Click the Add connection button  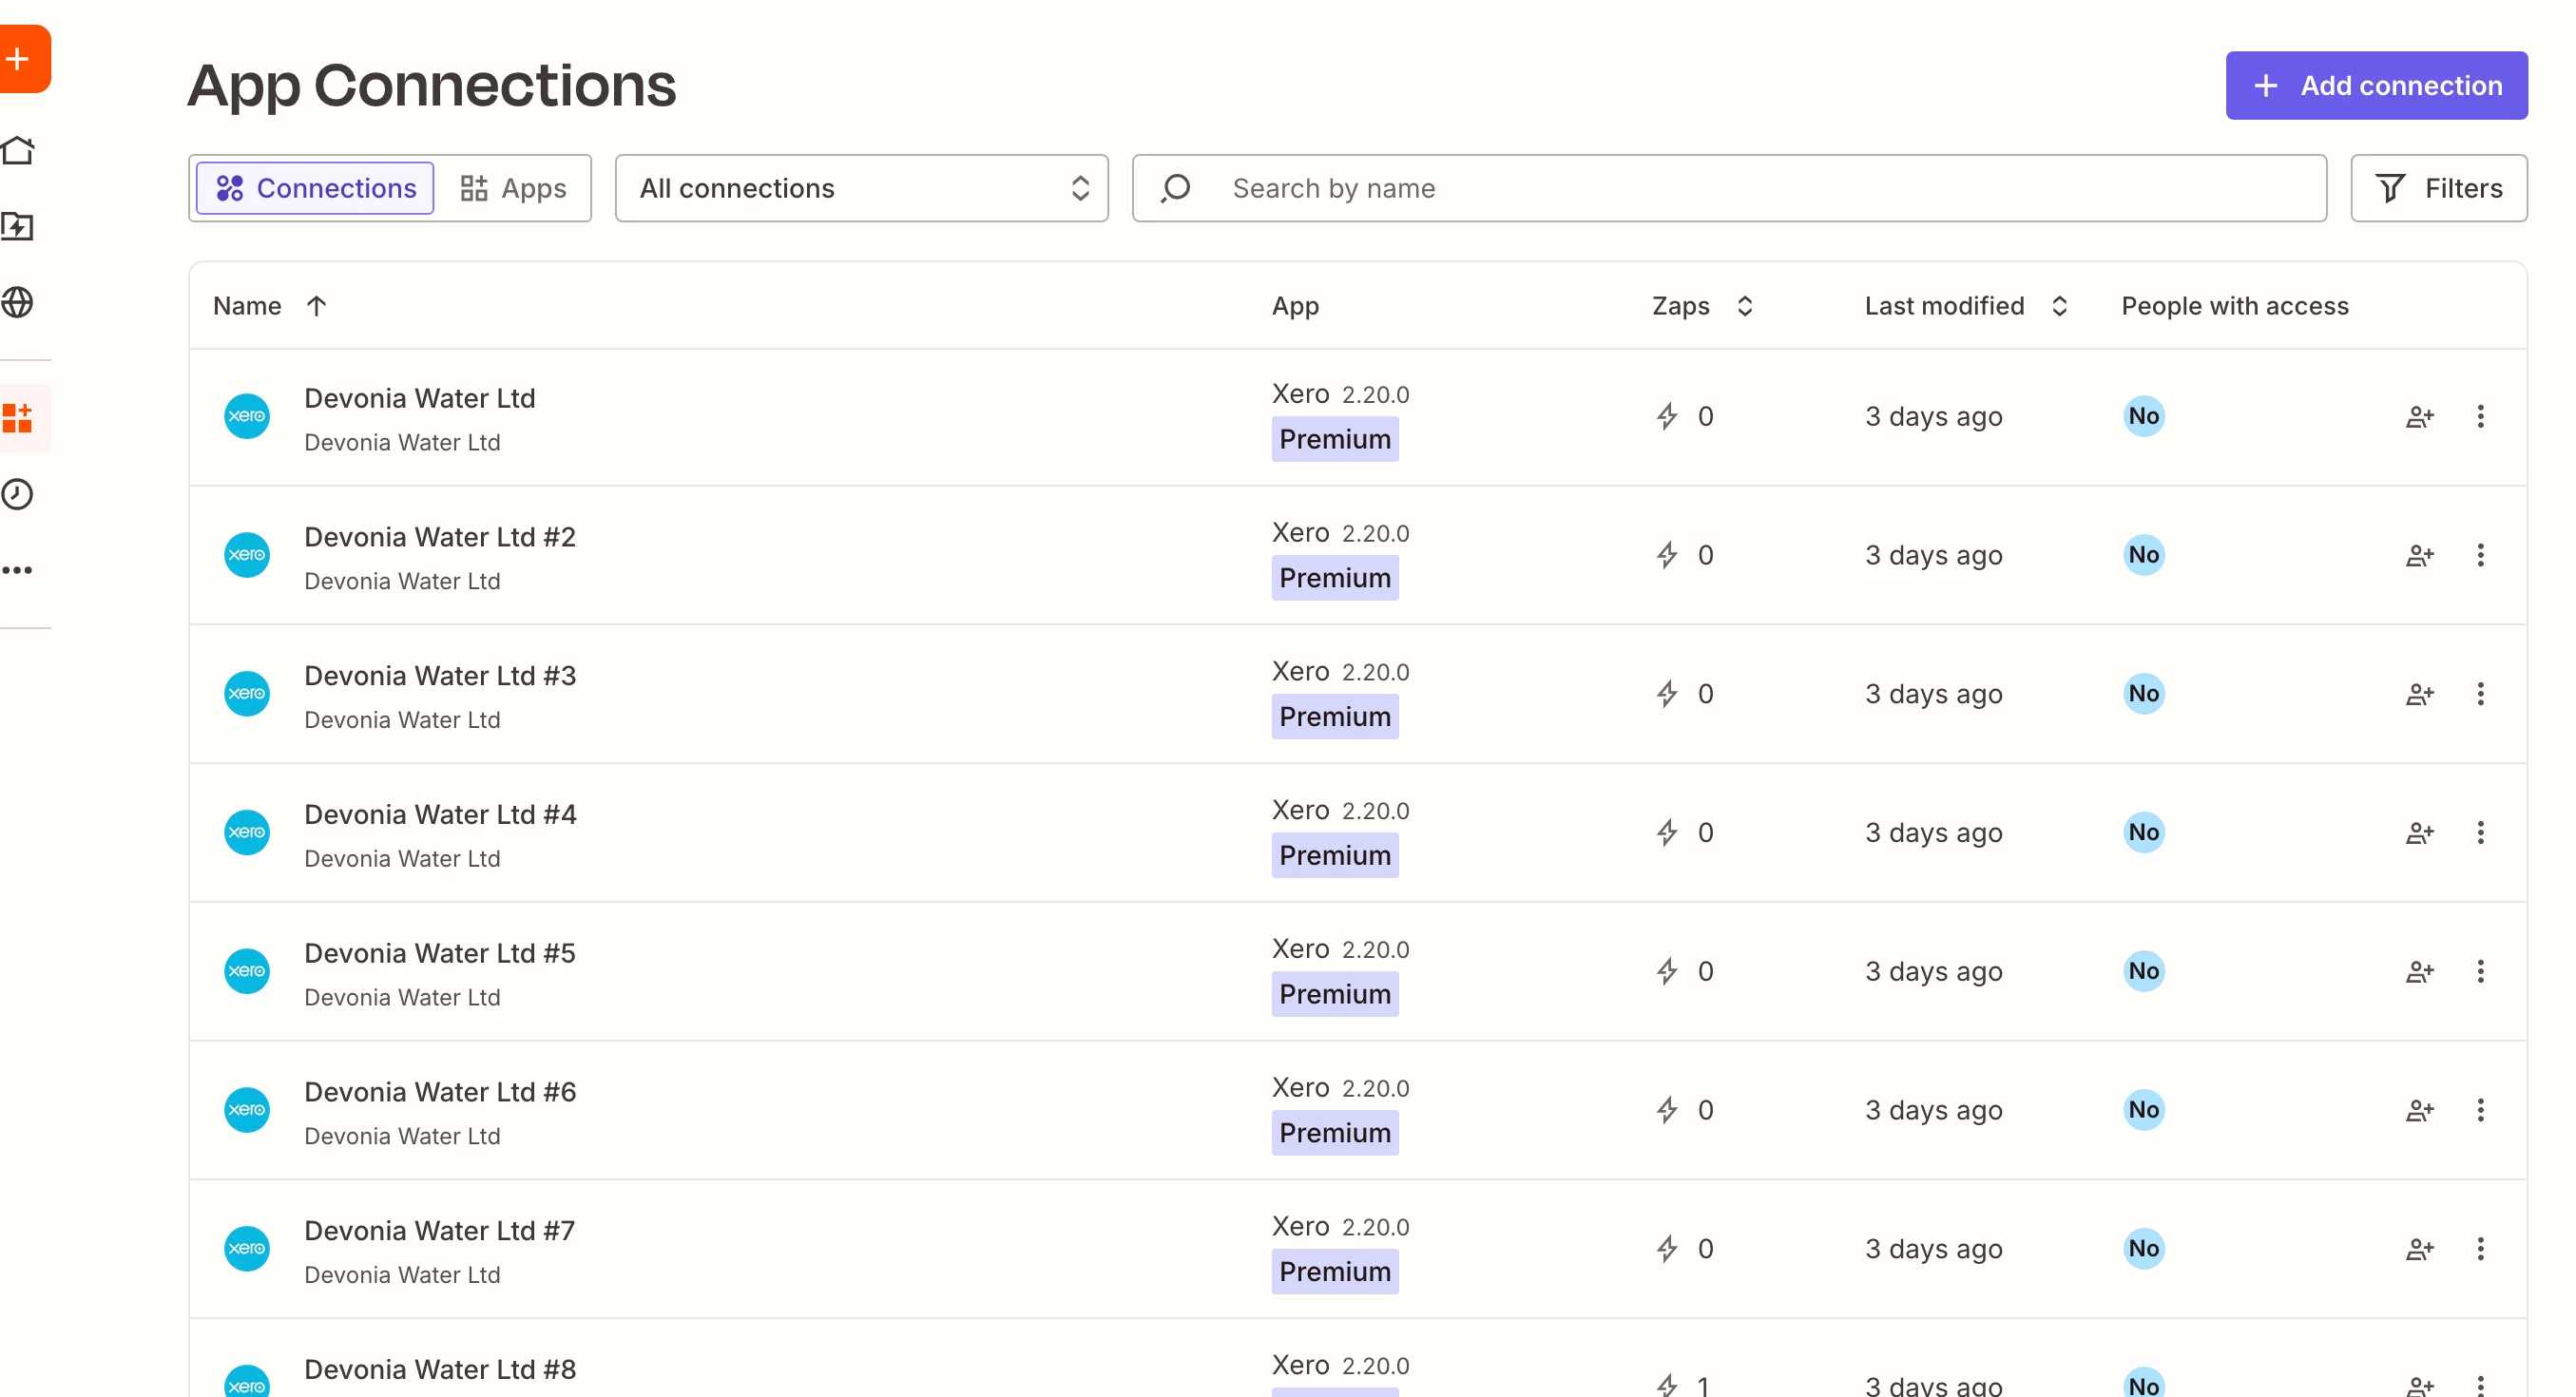click(x=2376, y=86)
